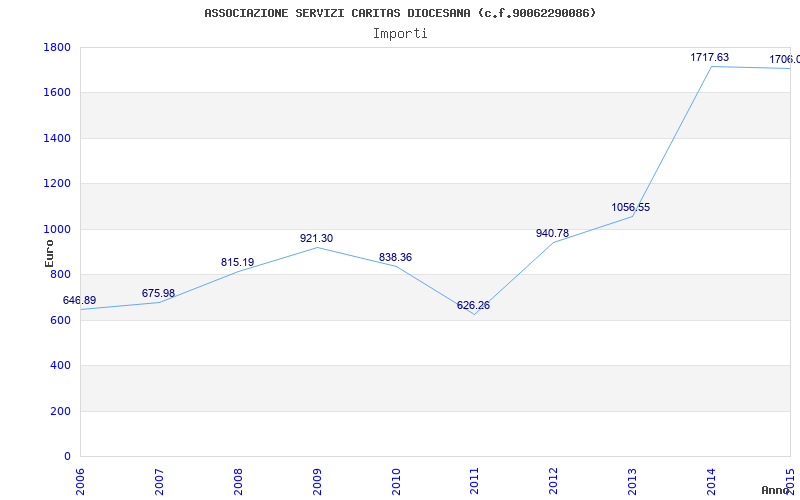Select the 2009 x-axis label
800x500 pixels.
(317, 481)
